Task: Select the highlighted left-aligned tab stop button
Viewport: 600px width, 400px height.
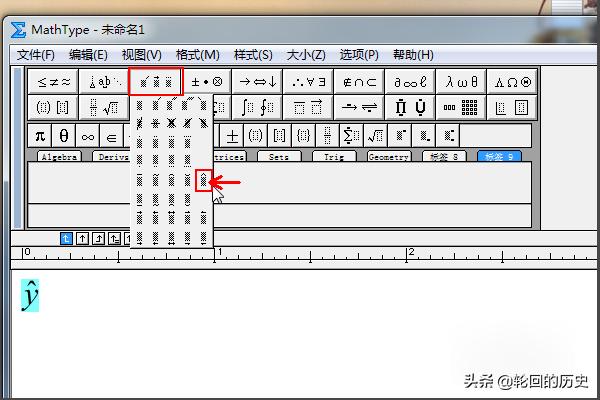Action: click(66, 238)
